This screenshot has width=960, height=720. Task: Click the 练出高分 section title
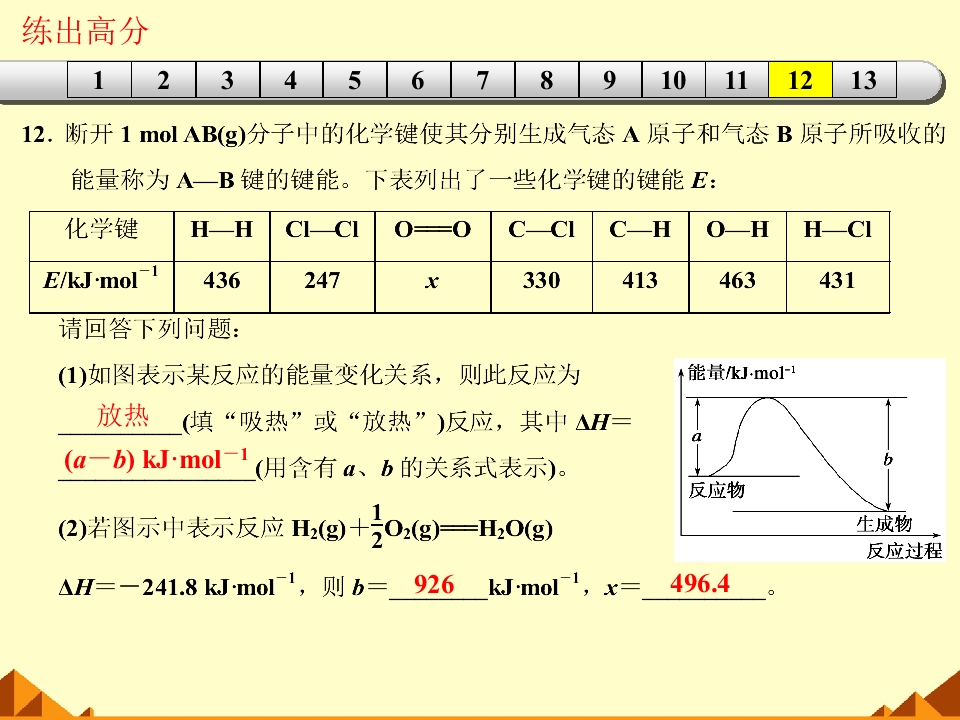pyautogui.click(x=85, y=31)
